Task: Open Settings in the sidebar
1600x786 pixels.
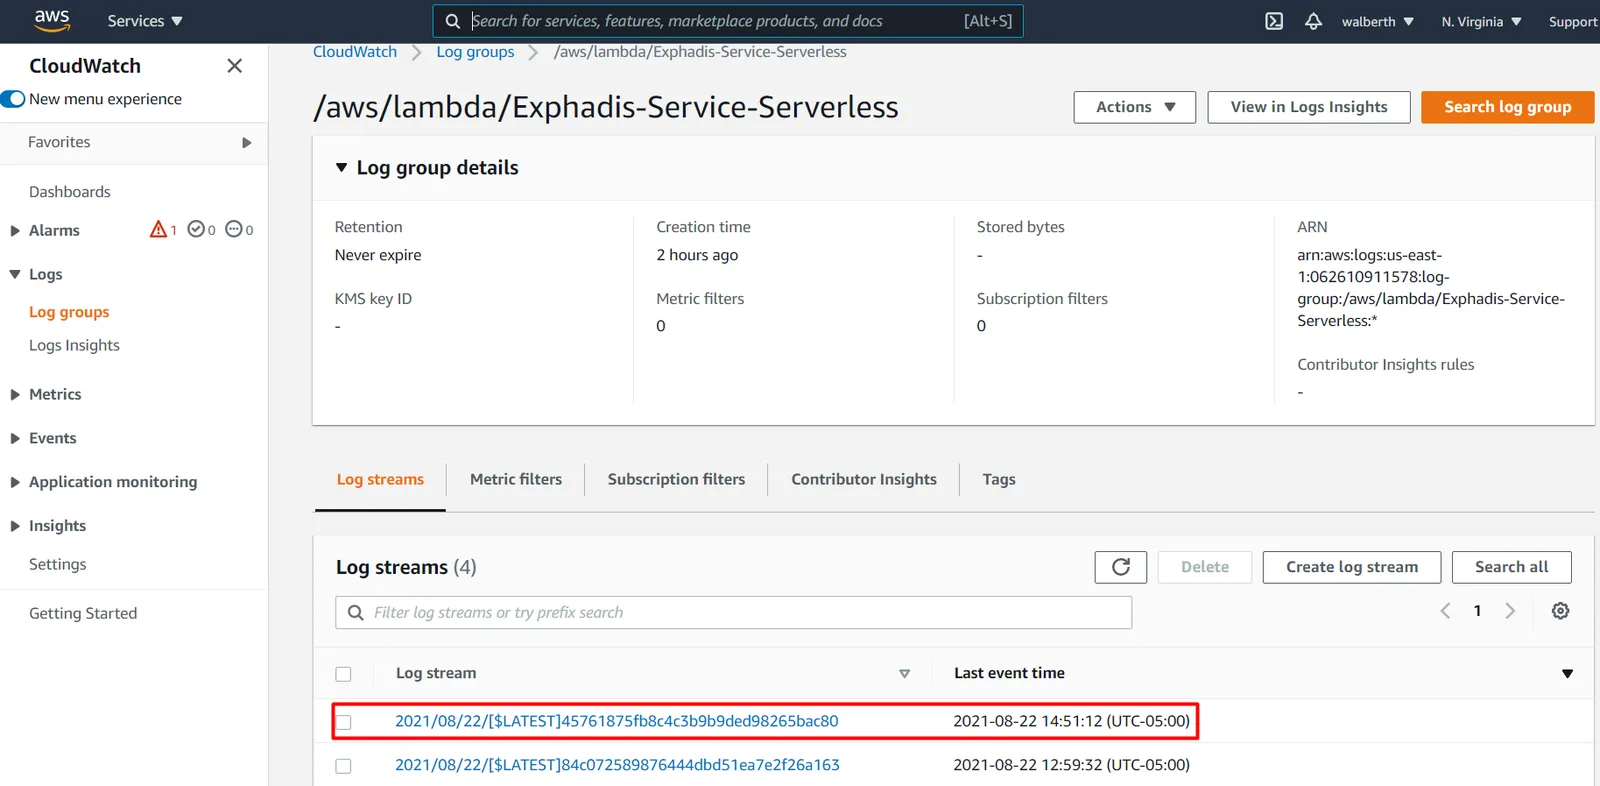Action: coord(58,564)
